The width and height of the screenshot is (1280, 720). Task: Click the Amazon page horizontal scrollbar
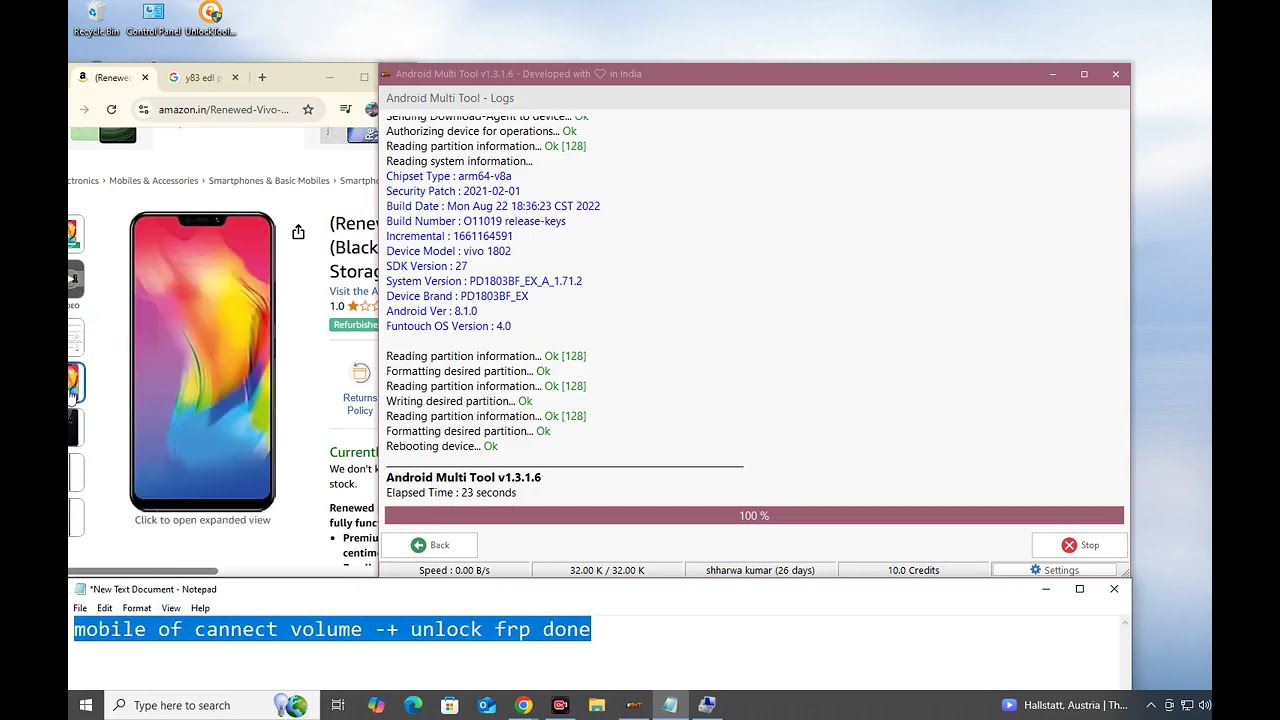click(x=142, y=571)
